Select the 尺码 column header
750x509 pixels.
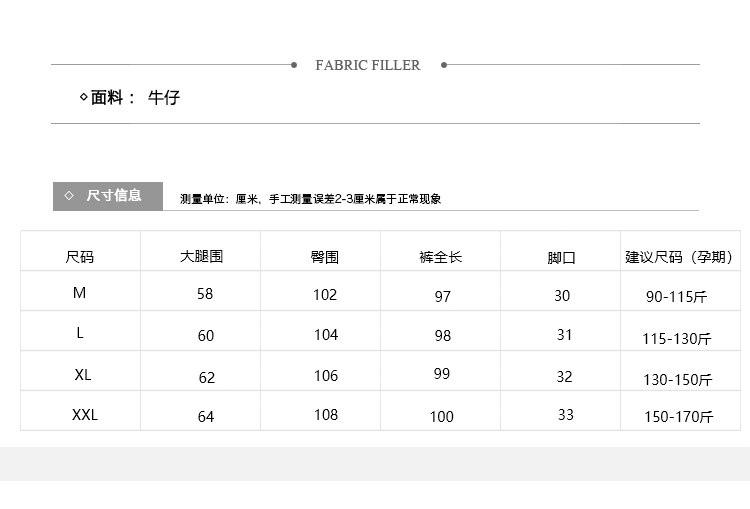click(80, 257)
